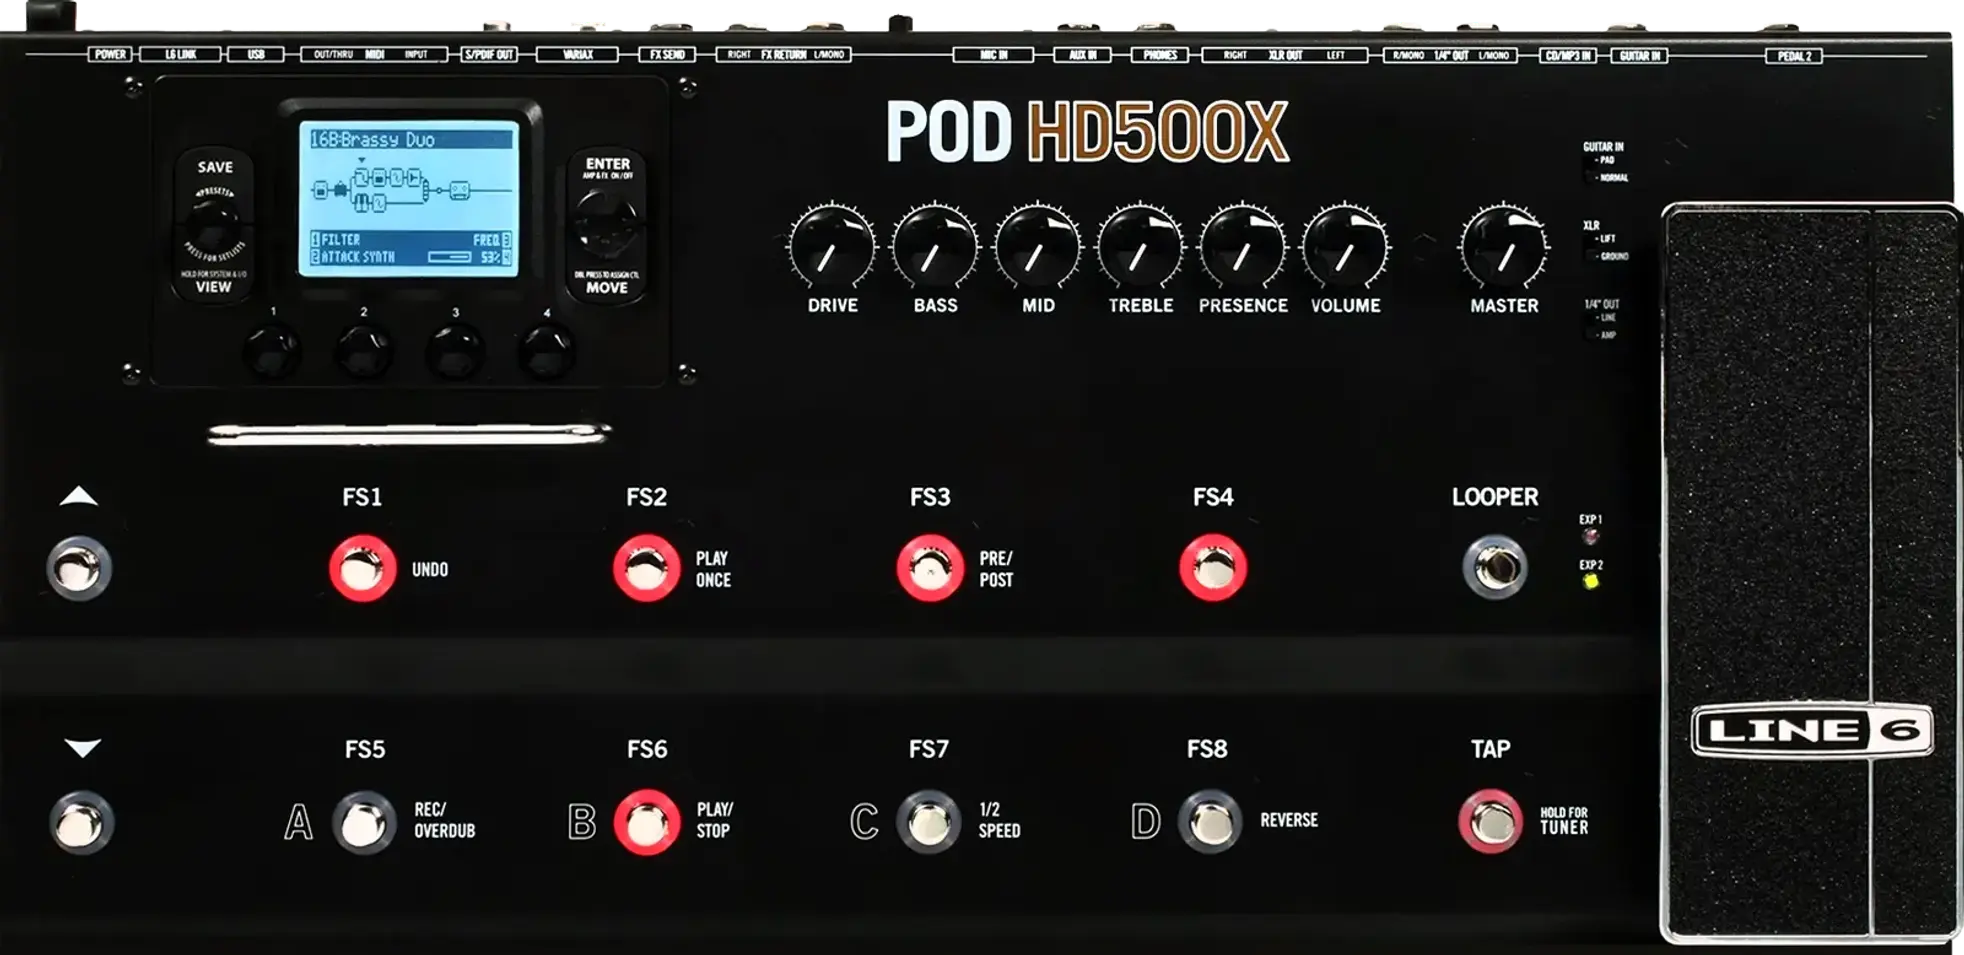Tap the FS1 Undo footswitch

[362, 568]
